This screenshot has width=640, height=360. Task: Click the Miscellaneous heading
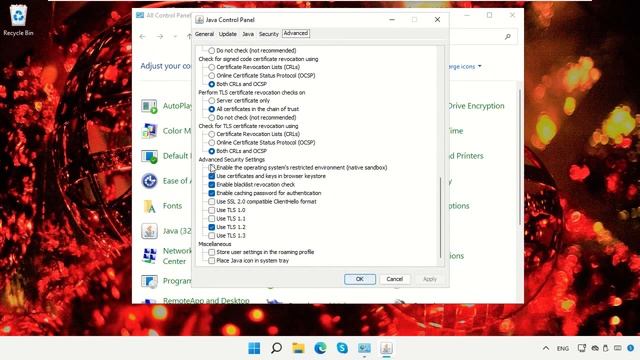point(215,244)
